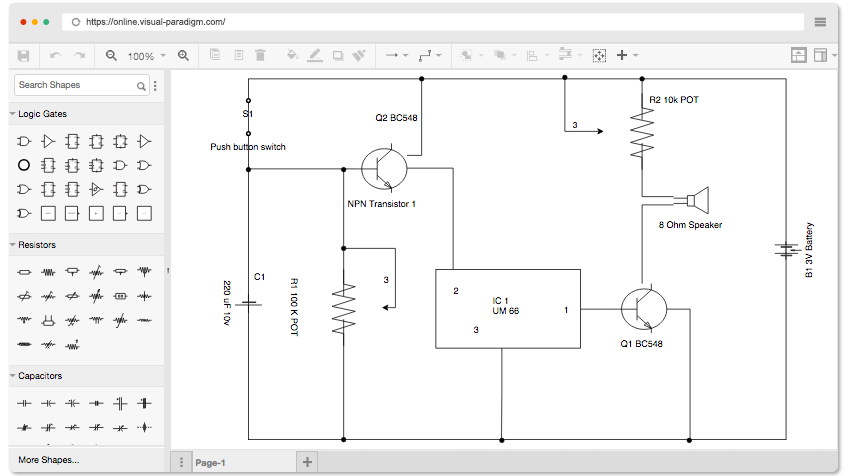Viewport: 848px width, 476px height.
Task: Select the Line color pencil tool
Action: 315,55
